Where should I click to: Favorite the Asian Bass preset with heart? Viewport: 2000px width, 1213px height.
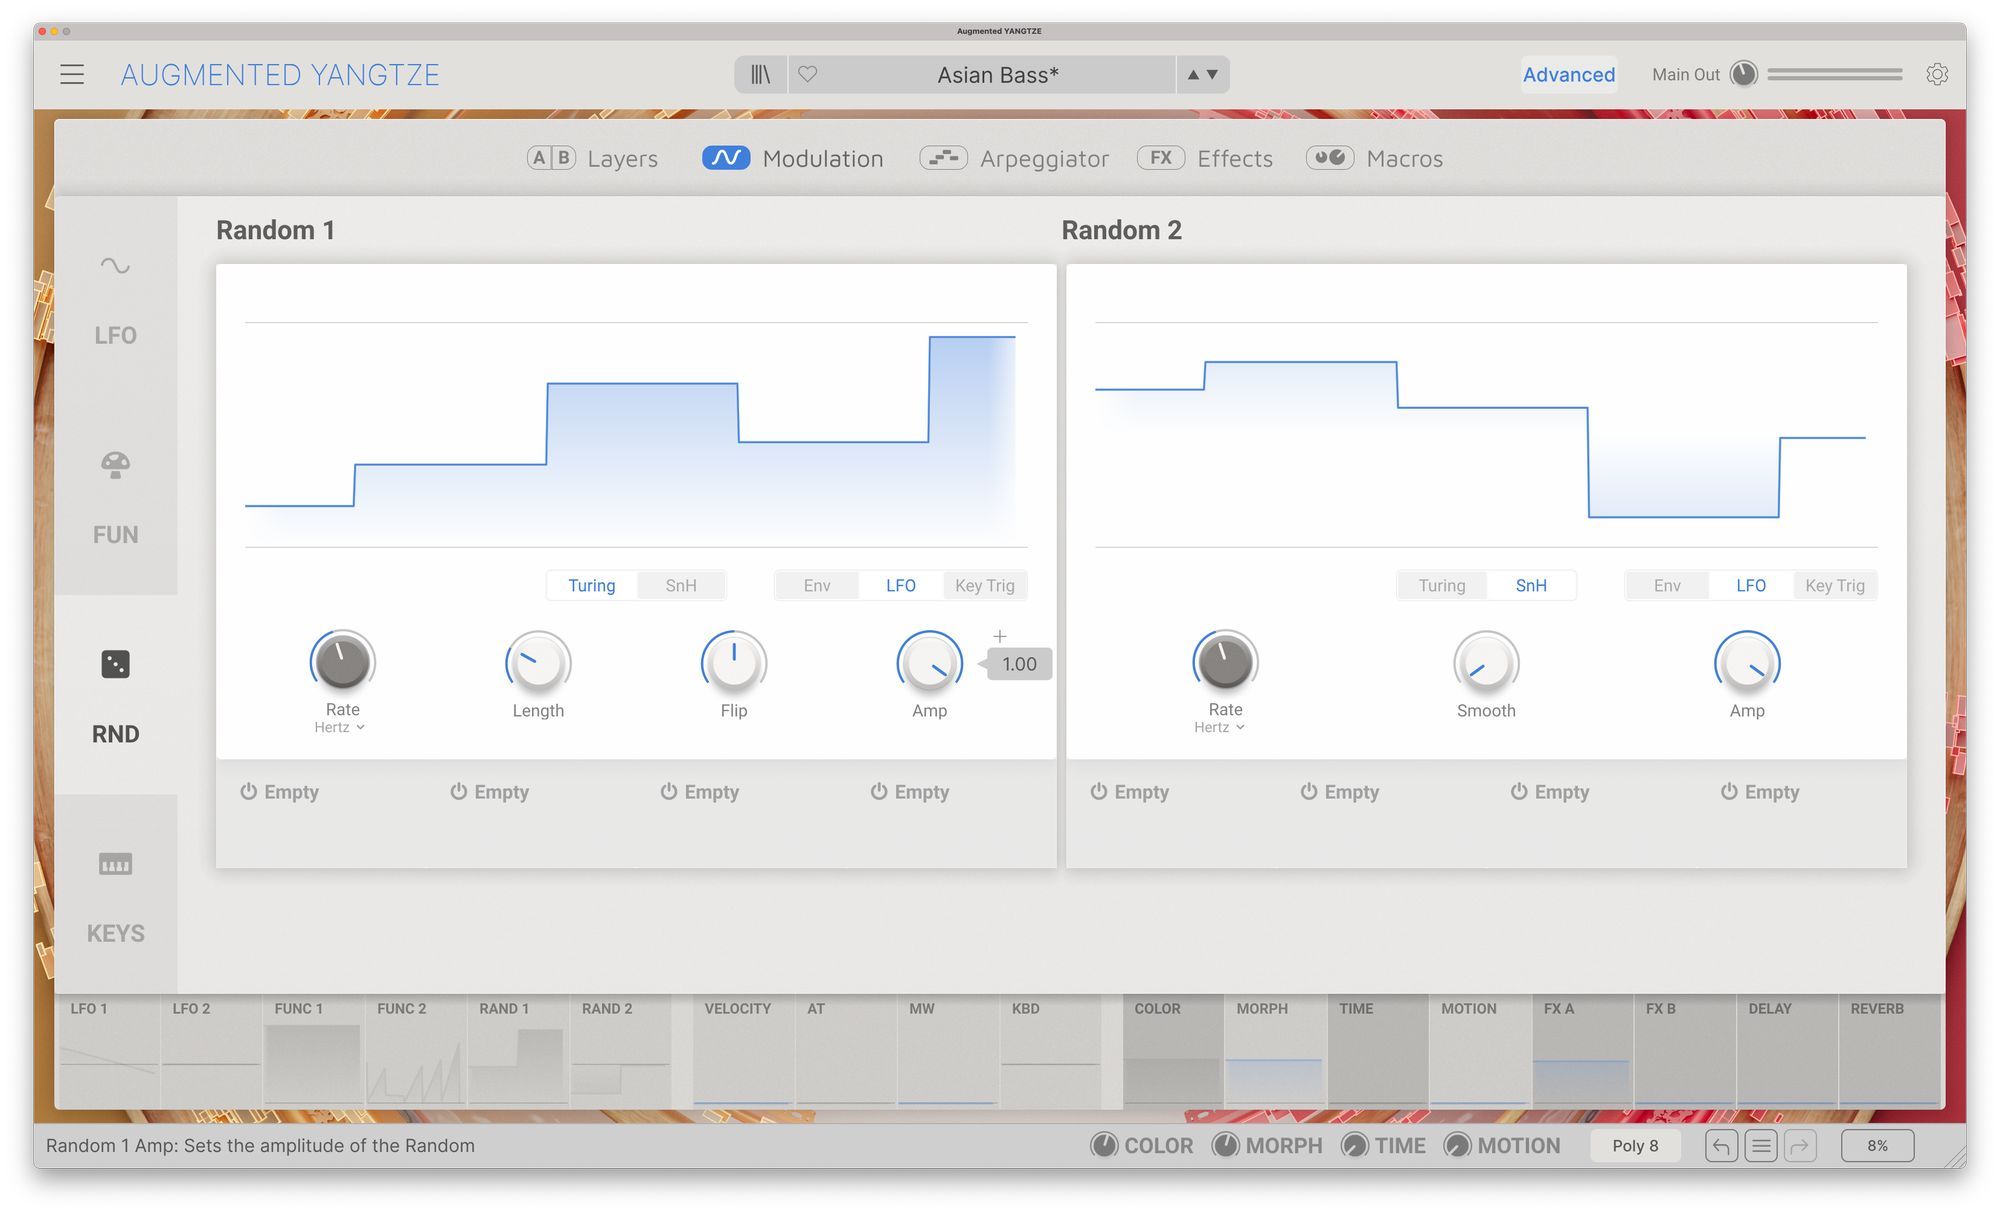click(x=808, y=75)
